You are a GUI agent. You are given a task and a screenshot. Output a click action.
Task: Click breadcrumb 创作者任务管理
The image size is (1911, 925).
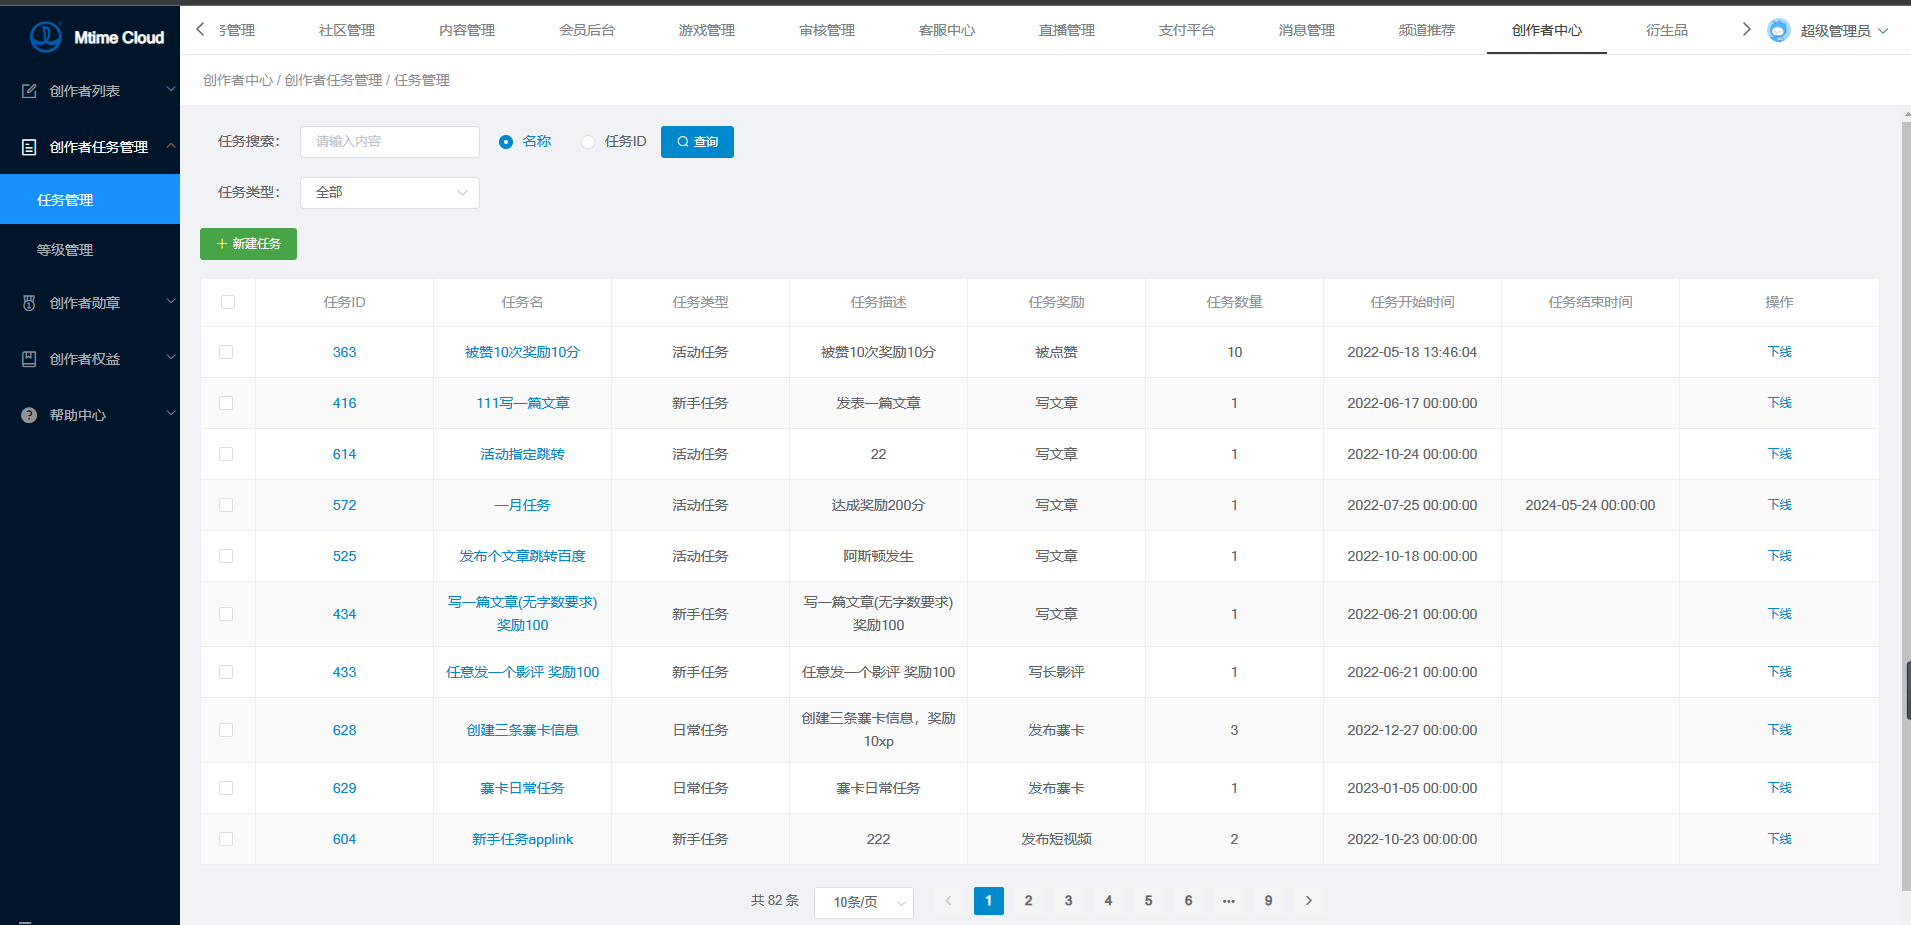(333, 80)
